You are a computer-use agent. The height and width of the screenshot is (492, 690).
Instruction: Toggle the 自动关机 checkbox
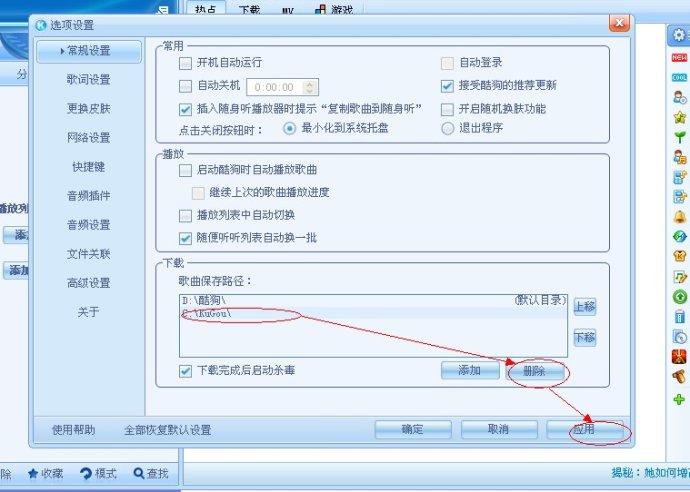(185, 86)
